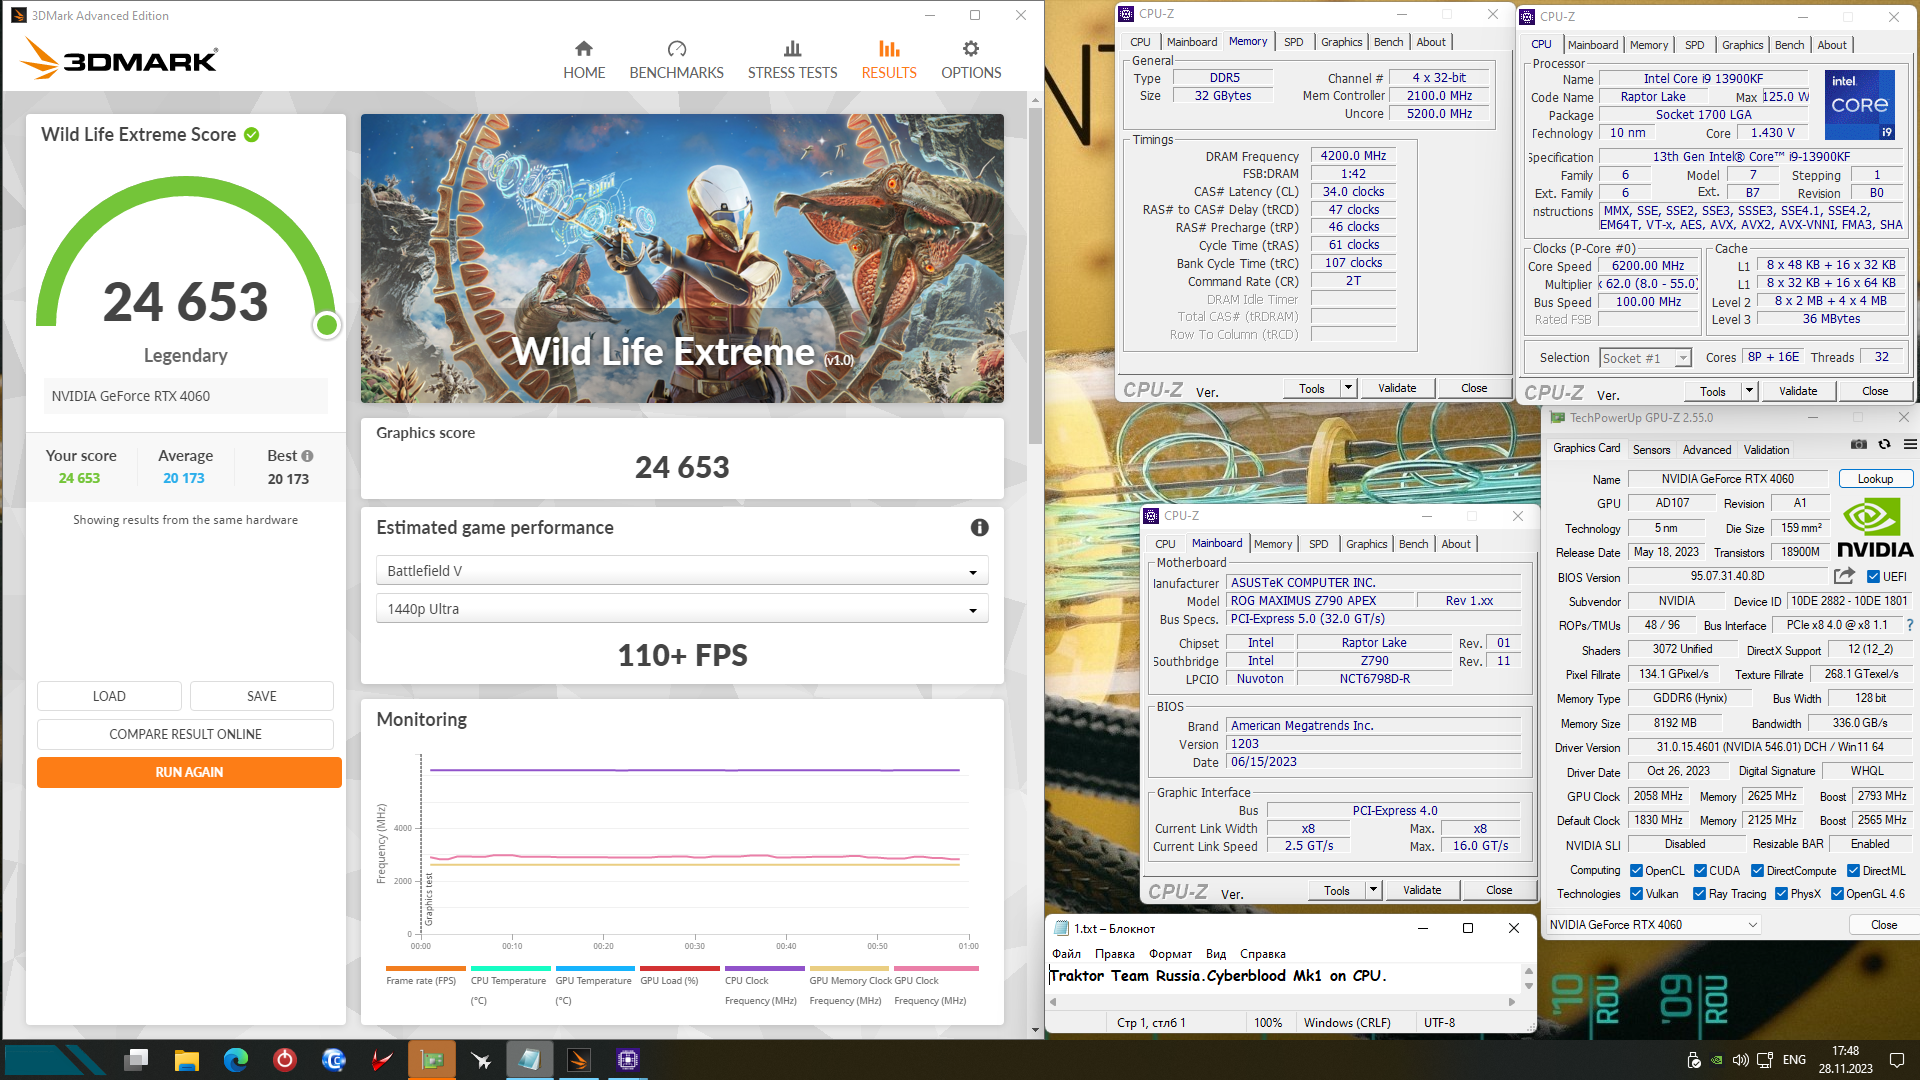Open Tools arrow in CPU-Z CPU window
This screenshot has width=1920, height=1080.
1749,391
